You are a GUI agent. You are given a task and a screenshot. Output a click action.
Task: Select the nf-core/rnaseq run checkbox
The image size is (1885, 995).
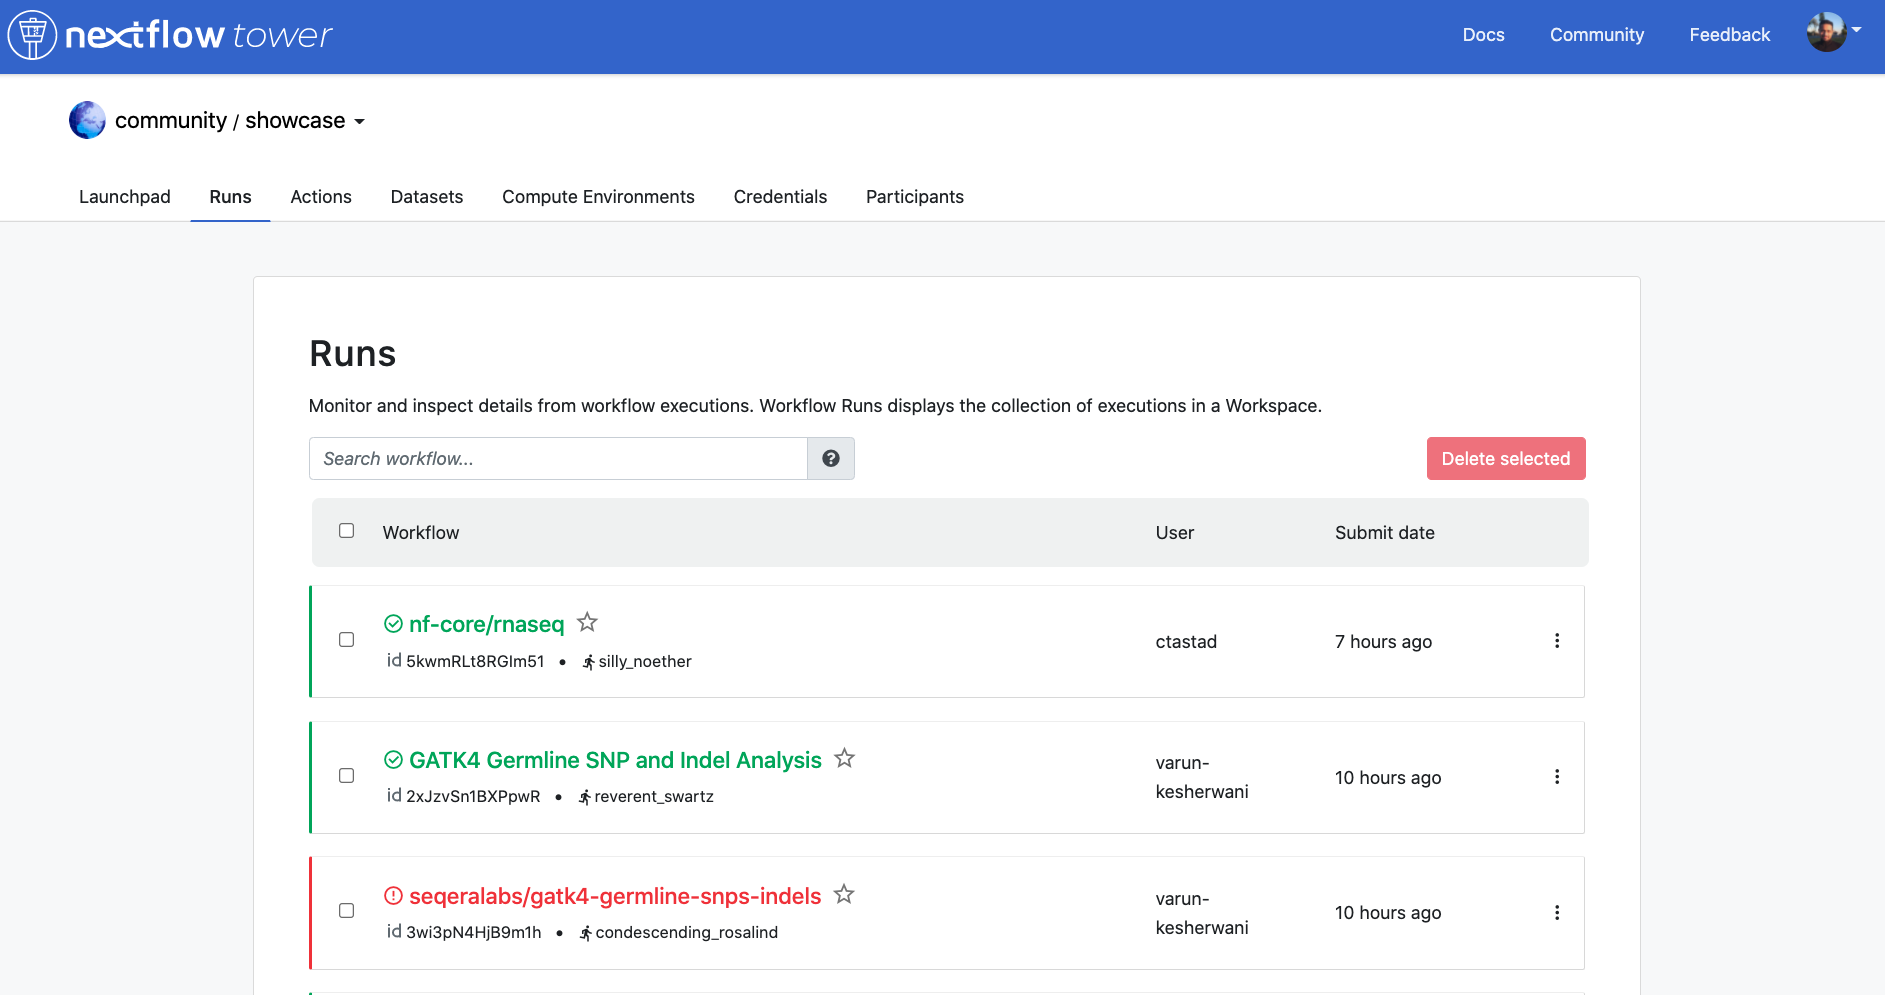click(x=346, y=640)
